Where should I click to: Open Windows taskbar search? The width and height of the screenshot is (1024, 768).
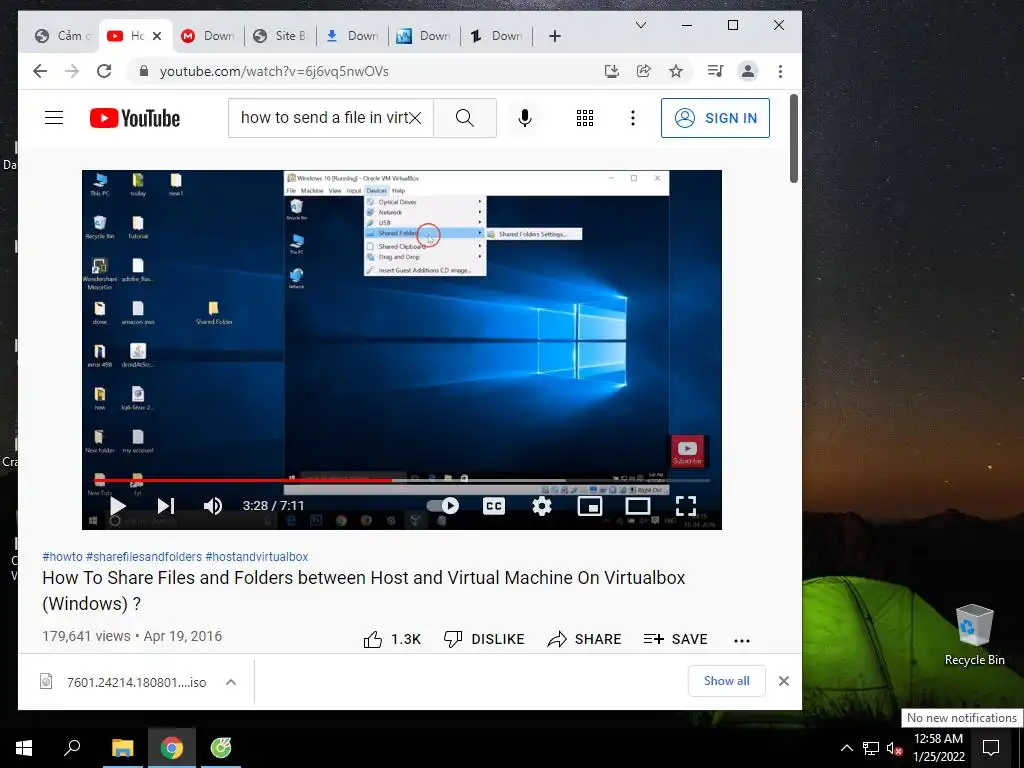[x=72, y=748]
